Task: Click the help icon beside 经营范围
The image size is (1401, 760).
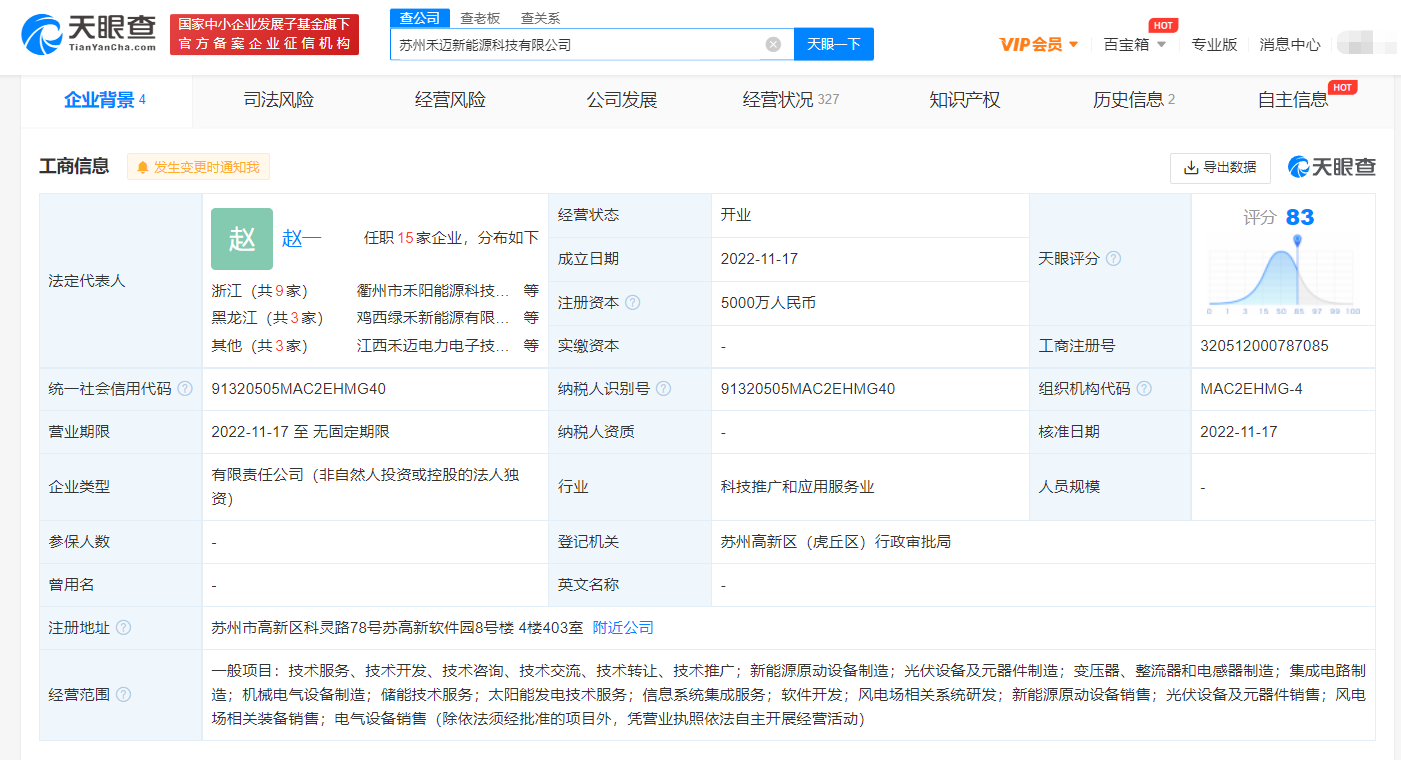Action: [x=125, y=694]
